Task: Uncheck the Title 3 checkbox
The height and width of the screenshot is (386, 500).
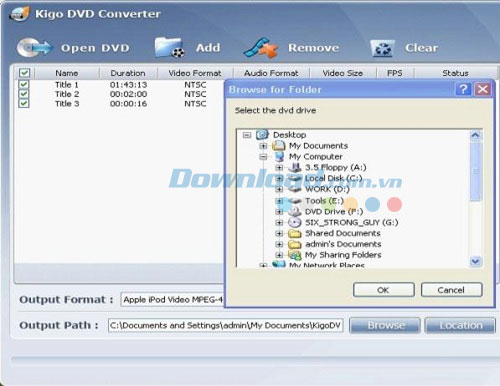Action: pos(24,103)
